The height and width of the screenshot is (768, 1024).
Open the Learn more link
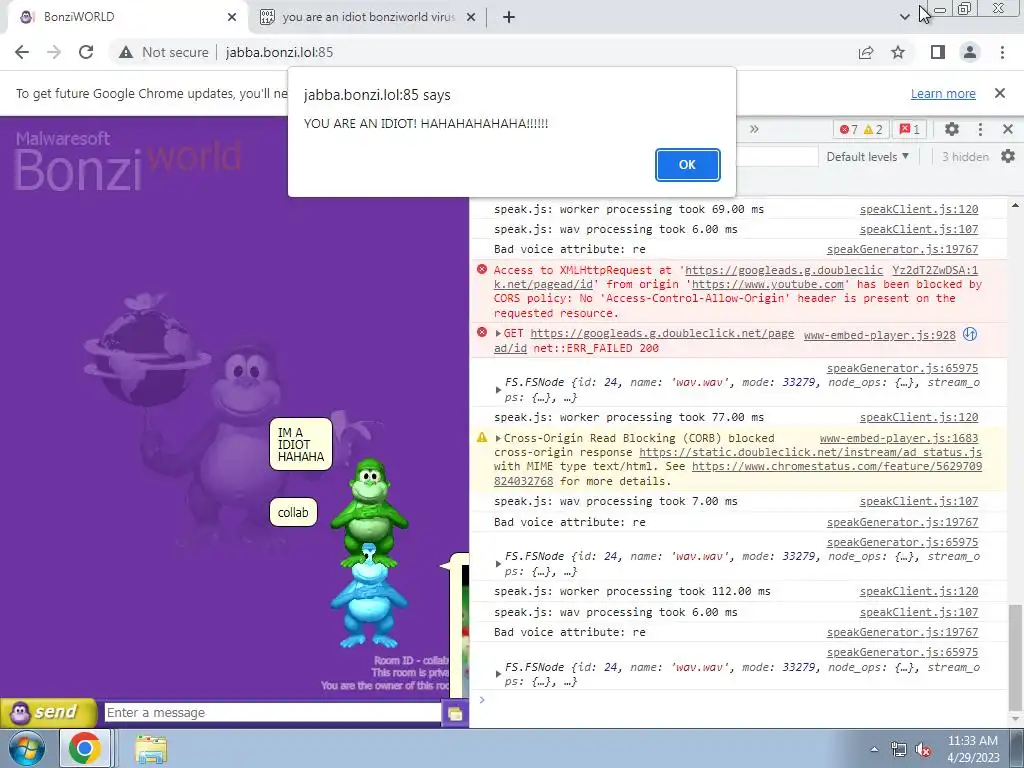tap(943, 93)
